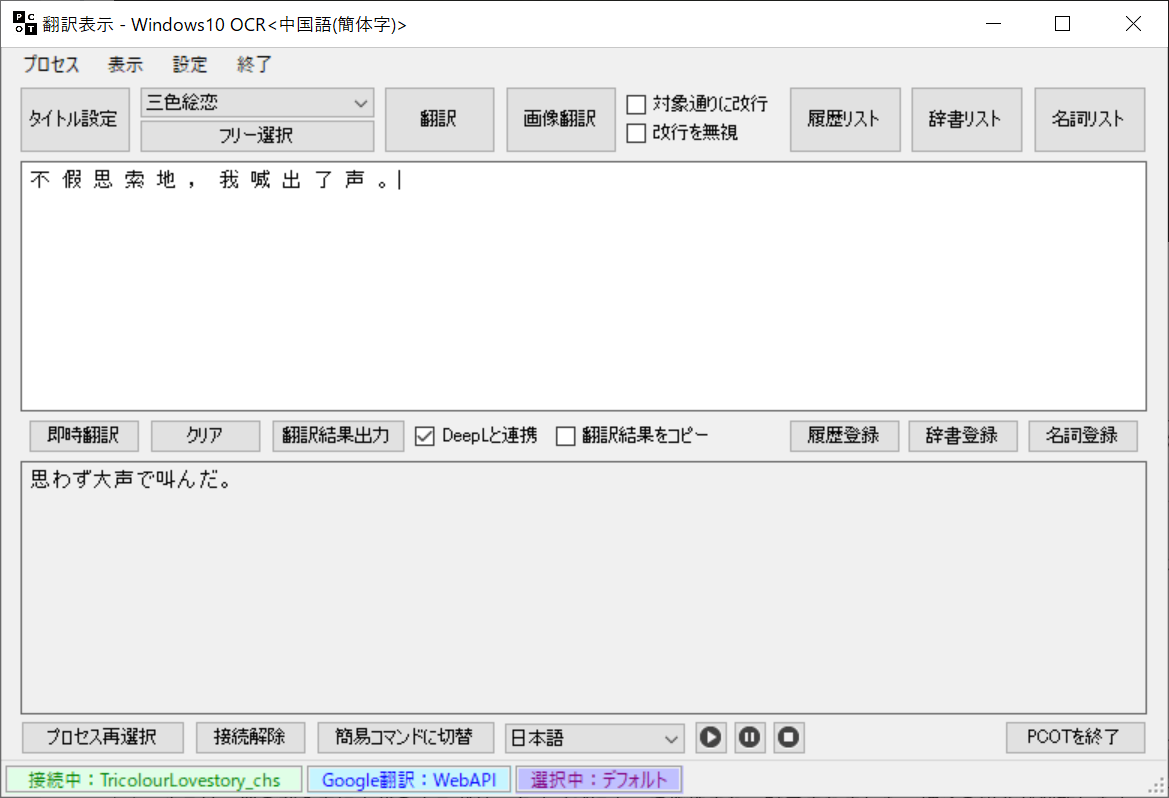Minimize the 翻訳表示 window
Screen dimensions: 1169x798
(993, 24)
